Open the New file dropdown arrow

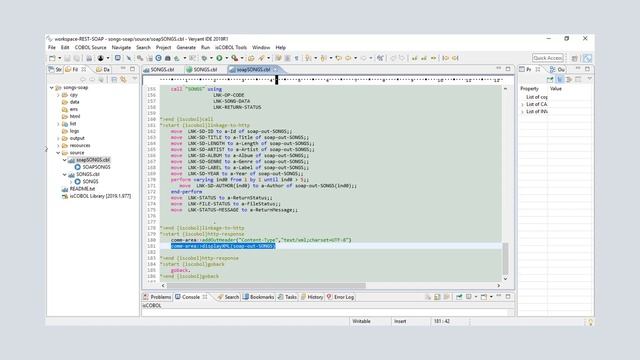pos(60,58)
